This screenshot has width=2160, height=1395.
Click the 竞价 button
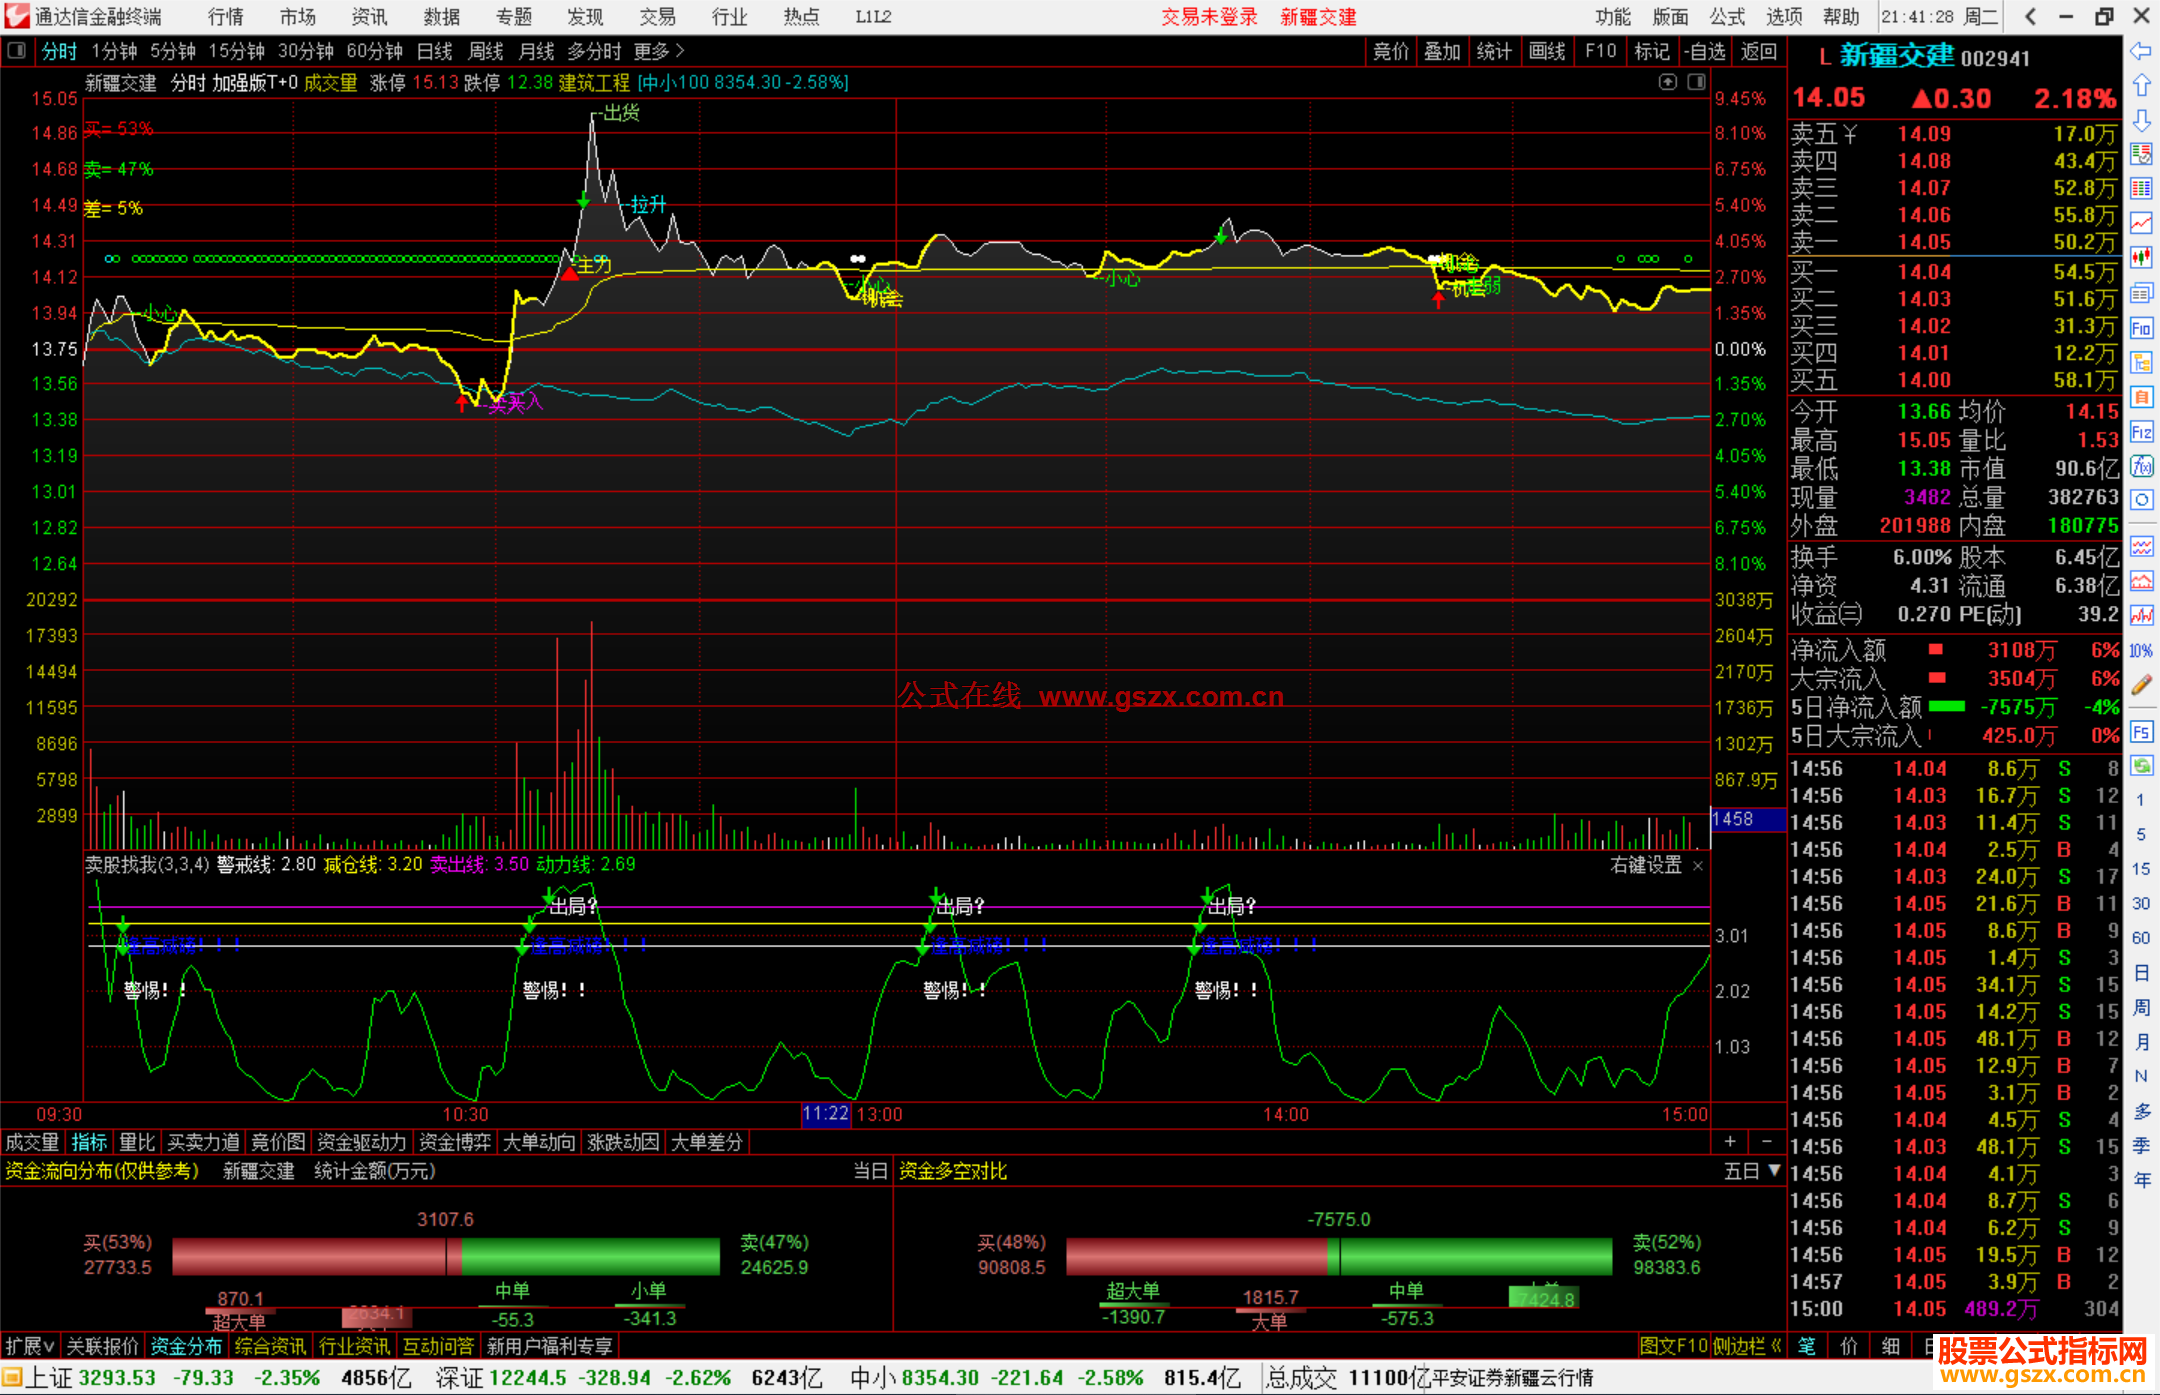point(1390,51)
